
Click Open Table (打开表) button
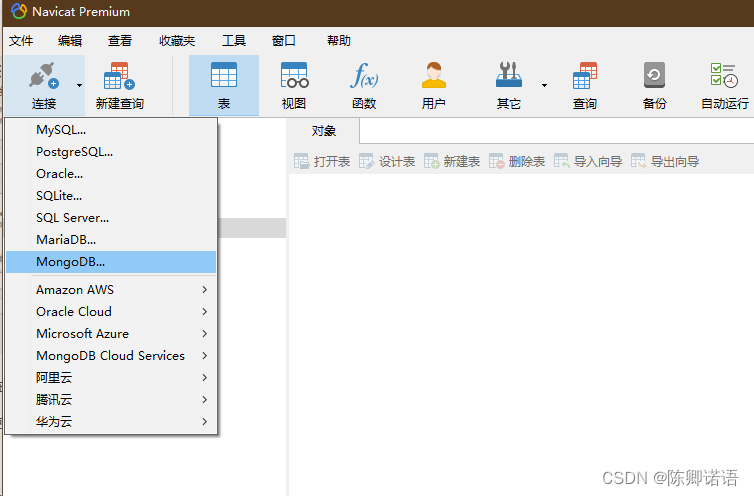tap(322, 161)
